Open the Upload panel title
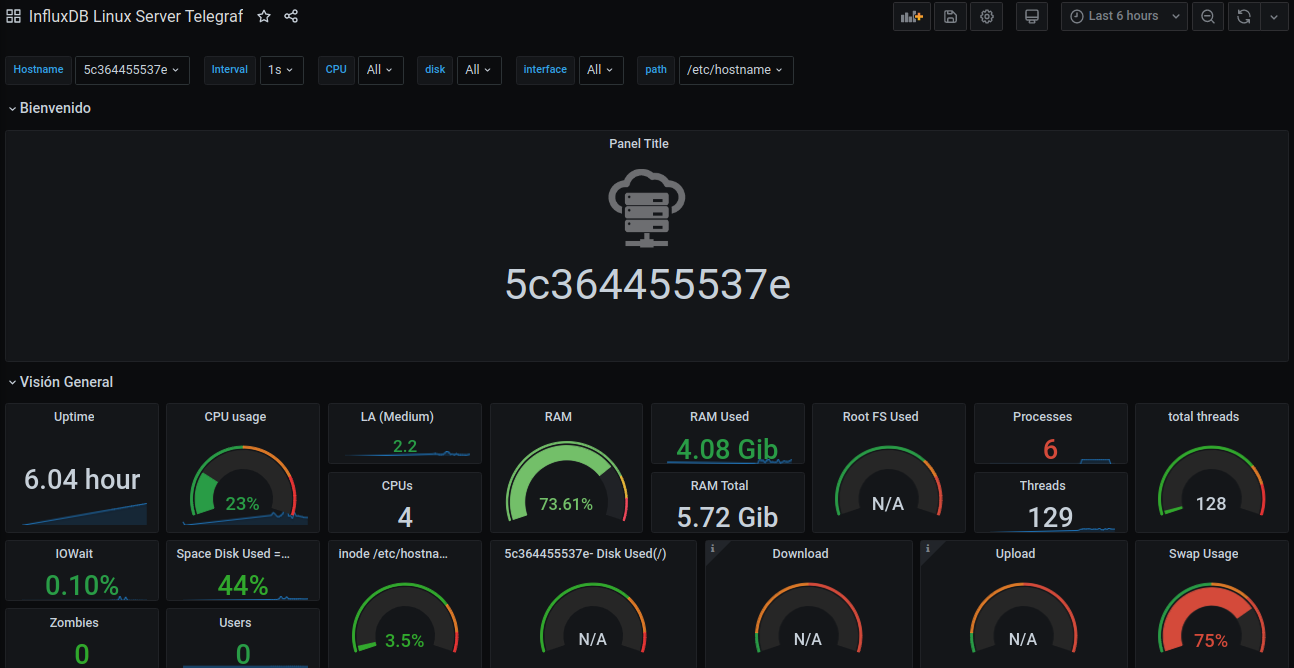The image size is (1294, 668). click(x=1015, y=554)
